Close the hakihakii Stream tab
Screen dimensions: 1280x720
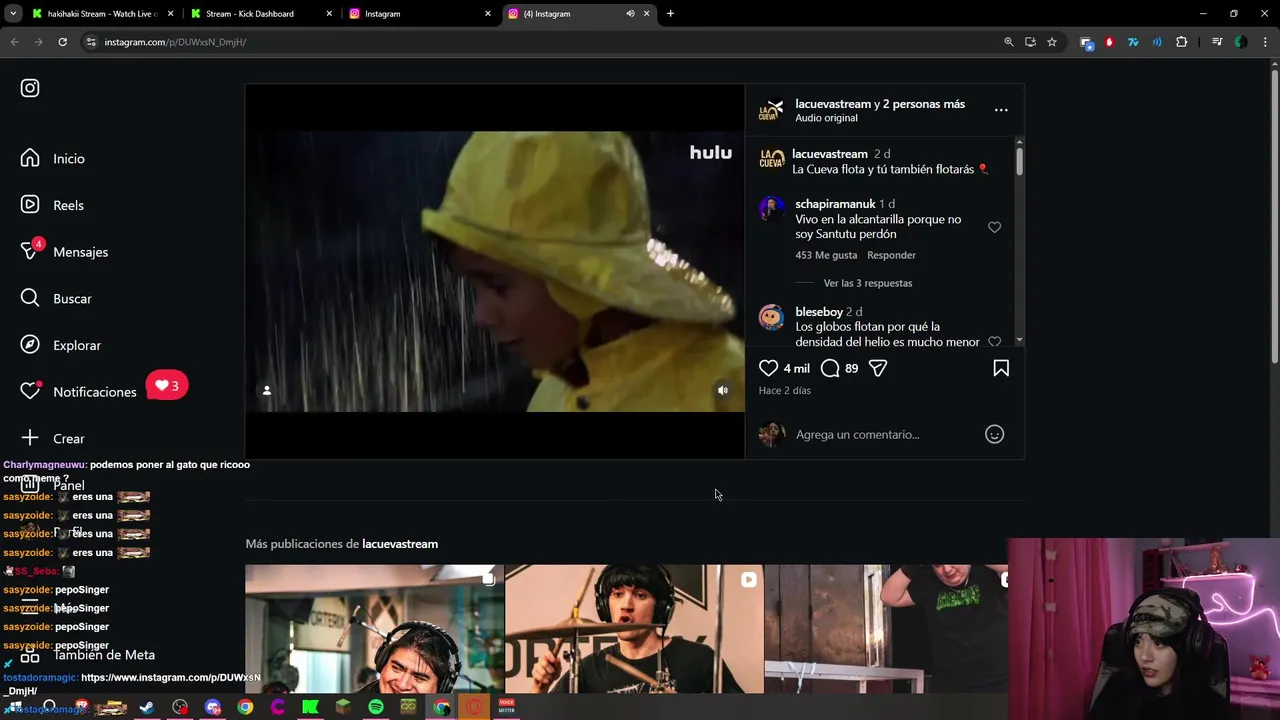tap(170, 14)
